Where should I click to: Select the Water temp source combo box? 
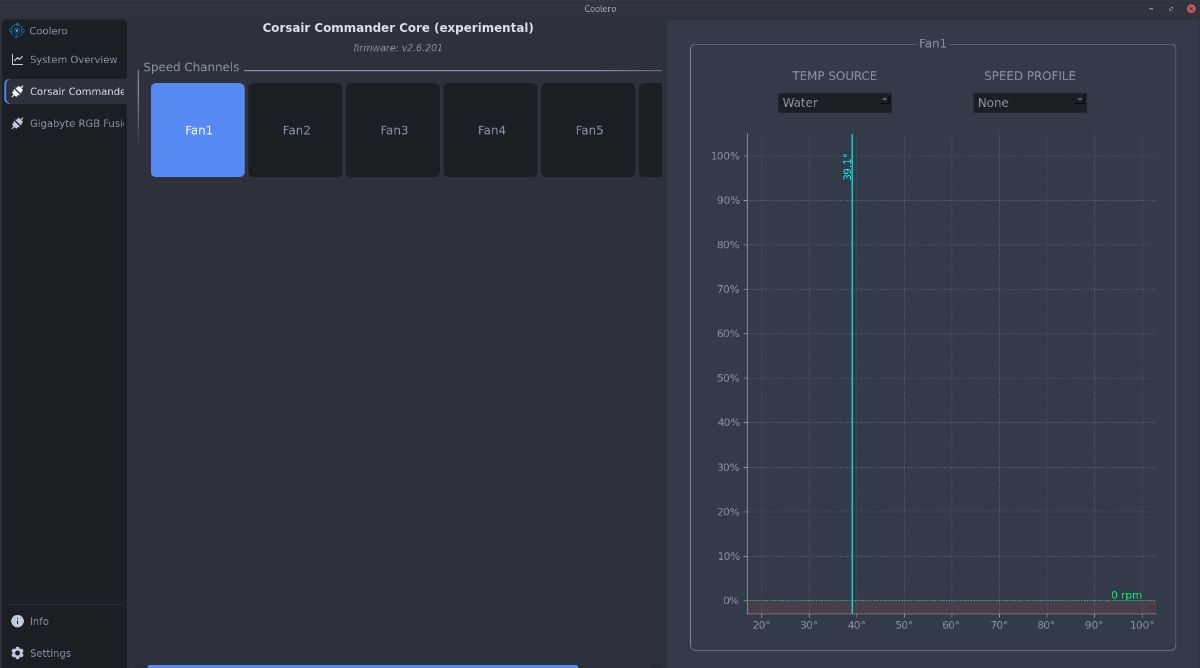[x=834, y=102]
